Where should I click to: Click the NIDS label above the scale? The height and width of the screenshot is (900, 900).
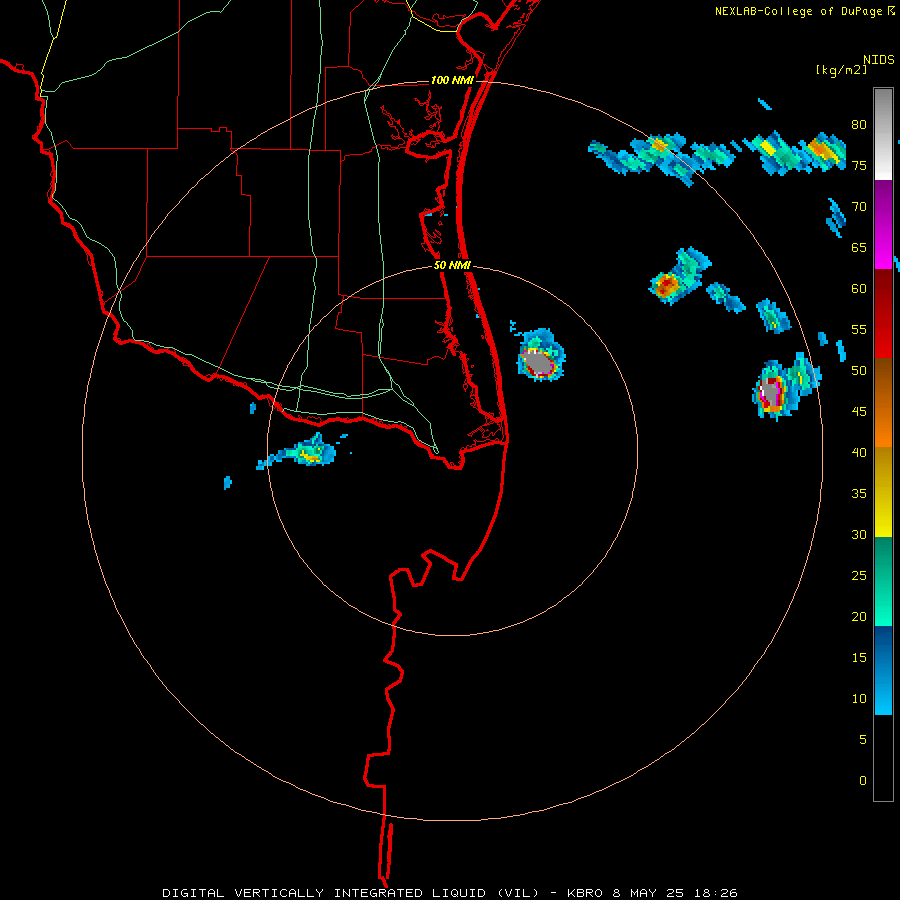click(x=879, y=59)
